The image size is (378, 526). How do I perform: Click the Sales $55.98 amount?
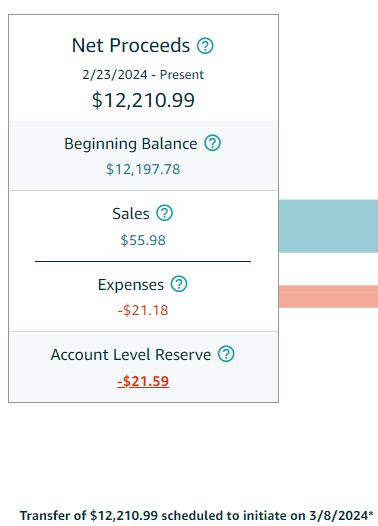[x=143, y=240]
